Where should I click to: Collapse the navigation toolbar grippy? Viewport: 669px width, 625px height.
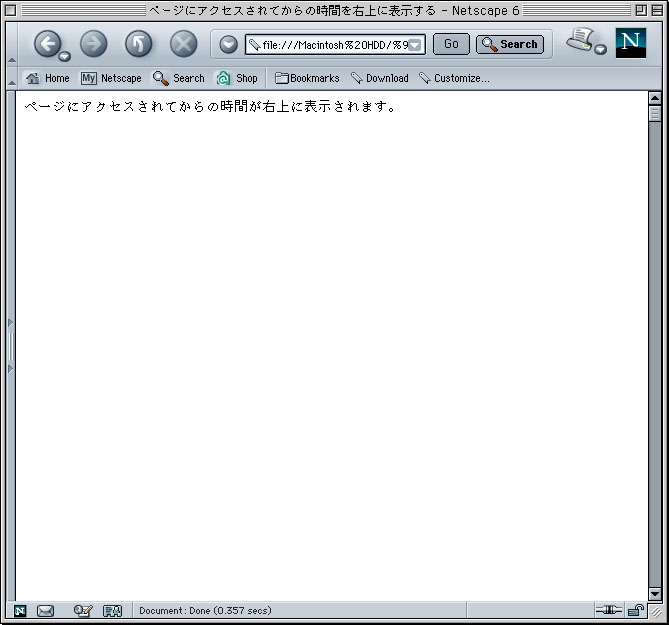[12, 44]
